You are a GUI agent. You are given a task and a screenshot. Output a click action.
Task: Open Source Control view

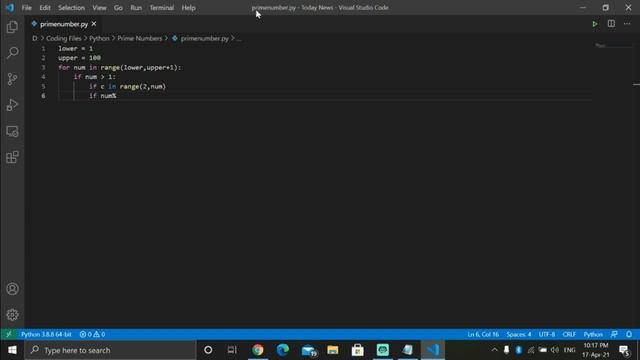(12, 79)
